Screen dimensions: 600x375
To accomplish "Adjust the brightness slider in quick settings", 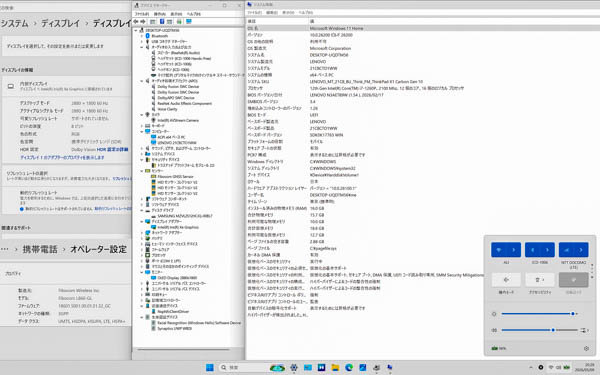I will point(539,314).
